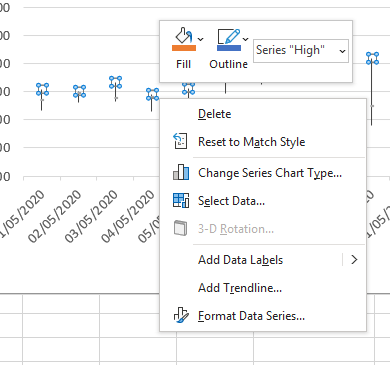This screenshot has height=365, width=390.
Task: Expand the Series "High" element selector
Action: coord(301,51)
